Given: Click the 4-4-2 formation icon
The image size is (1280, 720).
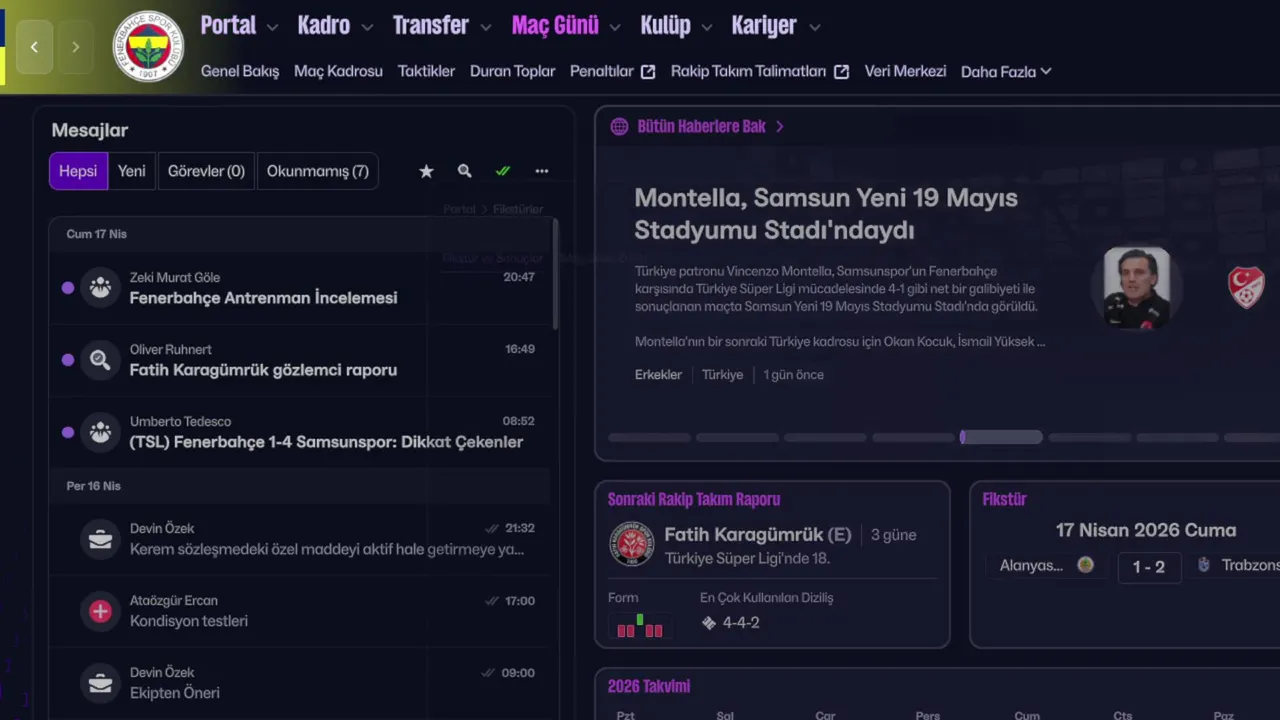Looking at the screenshot, I should click(x=709, y=623).
